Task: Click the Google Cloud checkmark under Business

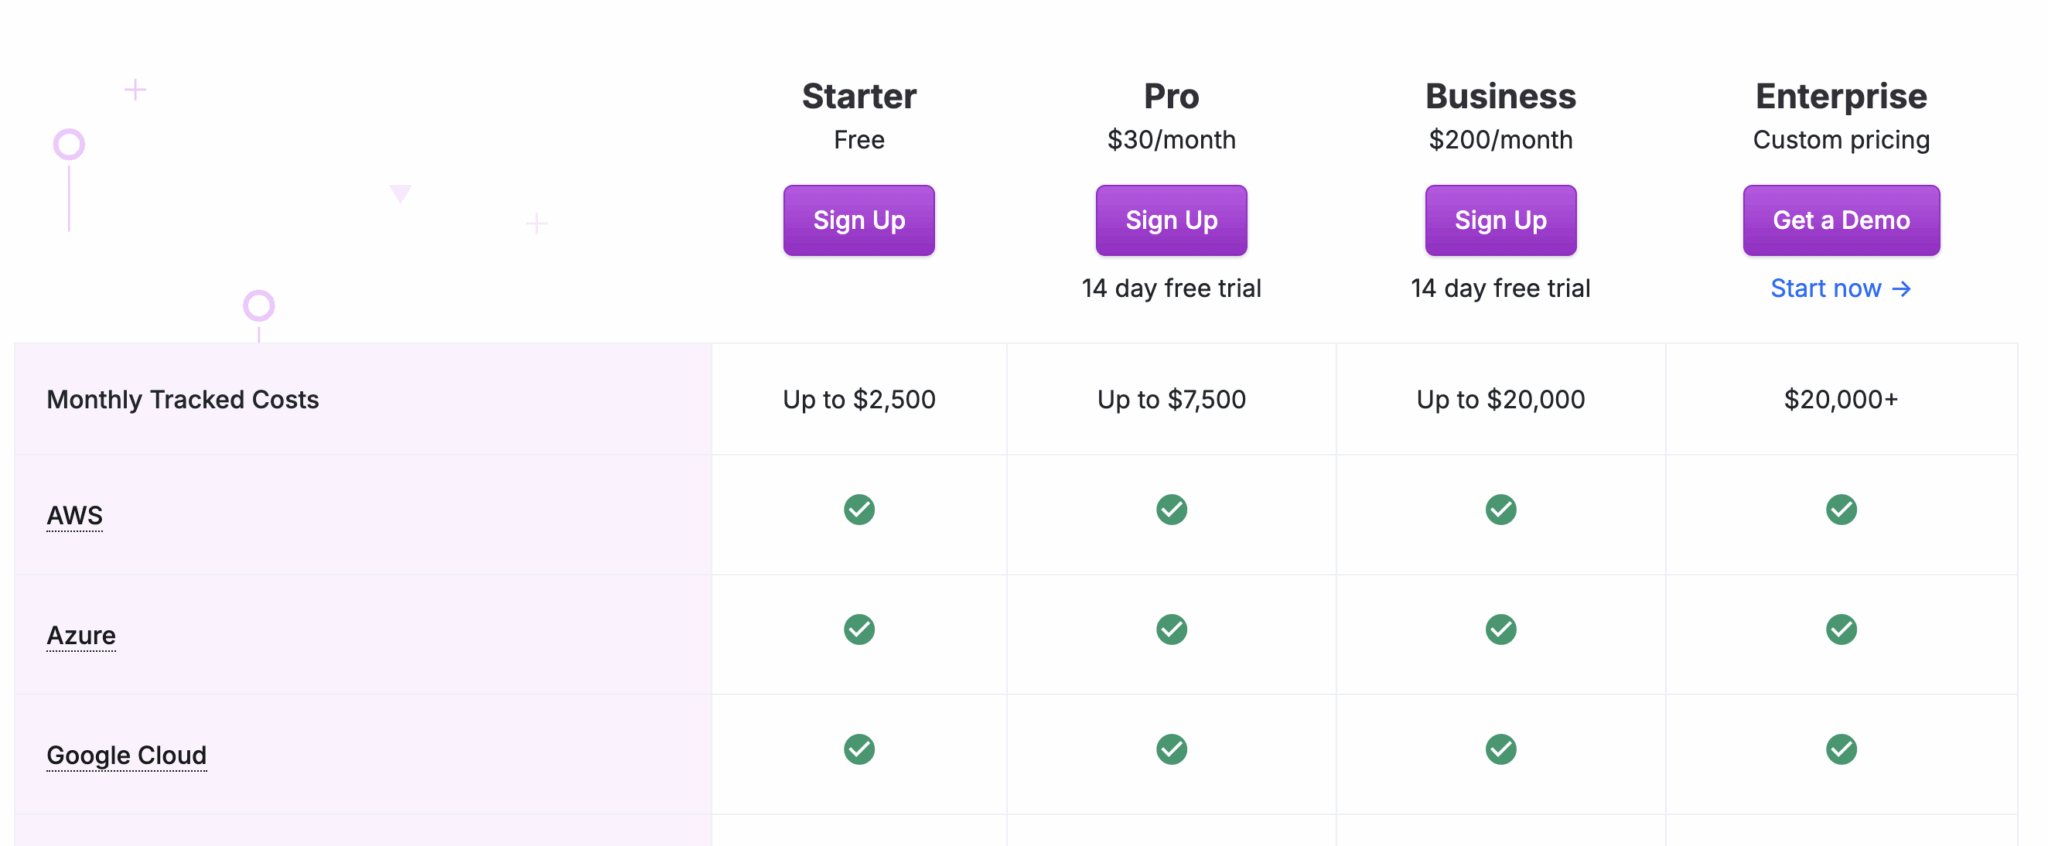Action: (1500, 749)
